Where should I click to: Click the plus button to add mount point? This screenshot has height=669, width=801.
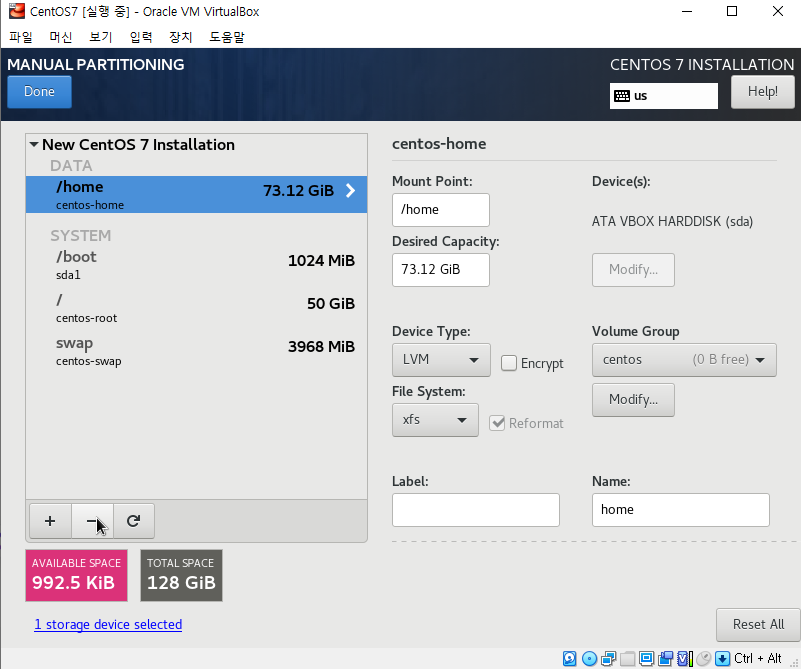(50, 521)
